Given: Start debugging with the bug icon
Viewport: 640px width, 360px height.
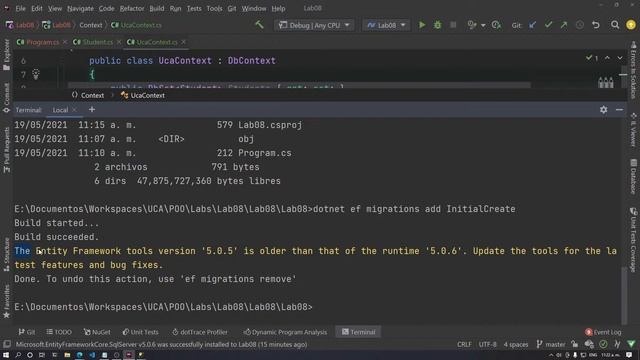Looking at the screenshot, I should 438,25.
